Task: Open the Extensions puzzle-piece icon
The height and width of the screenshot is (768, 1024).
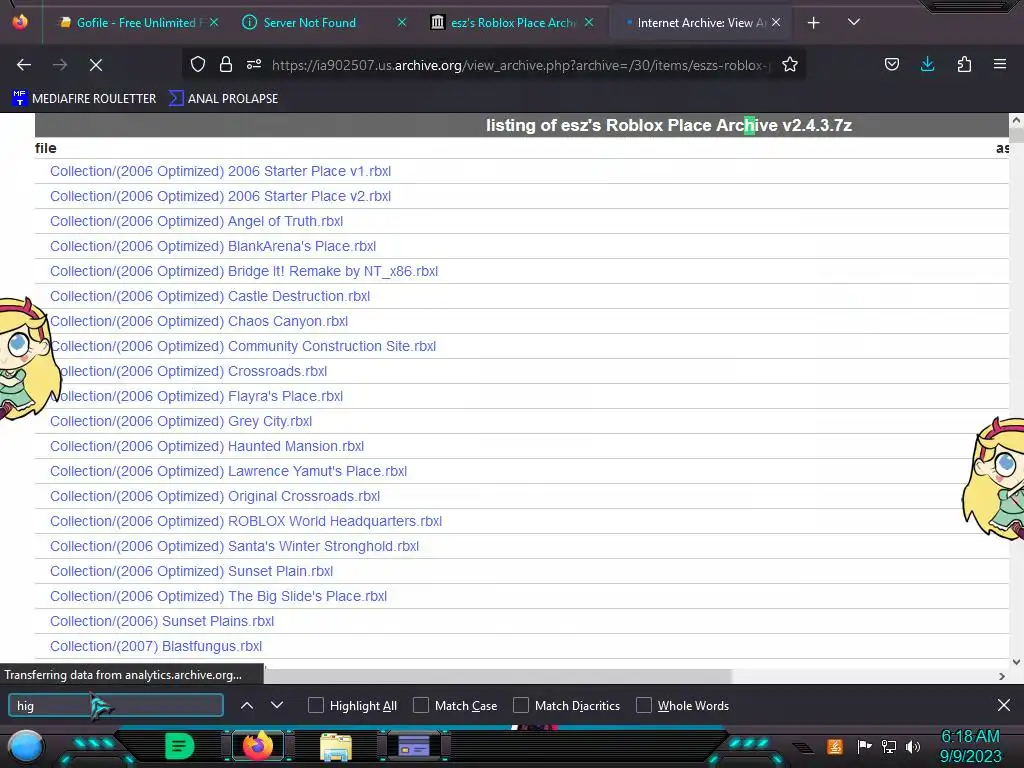Action: click(x=964, y=65)
